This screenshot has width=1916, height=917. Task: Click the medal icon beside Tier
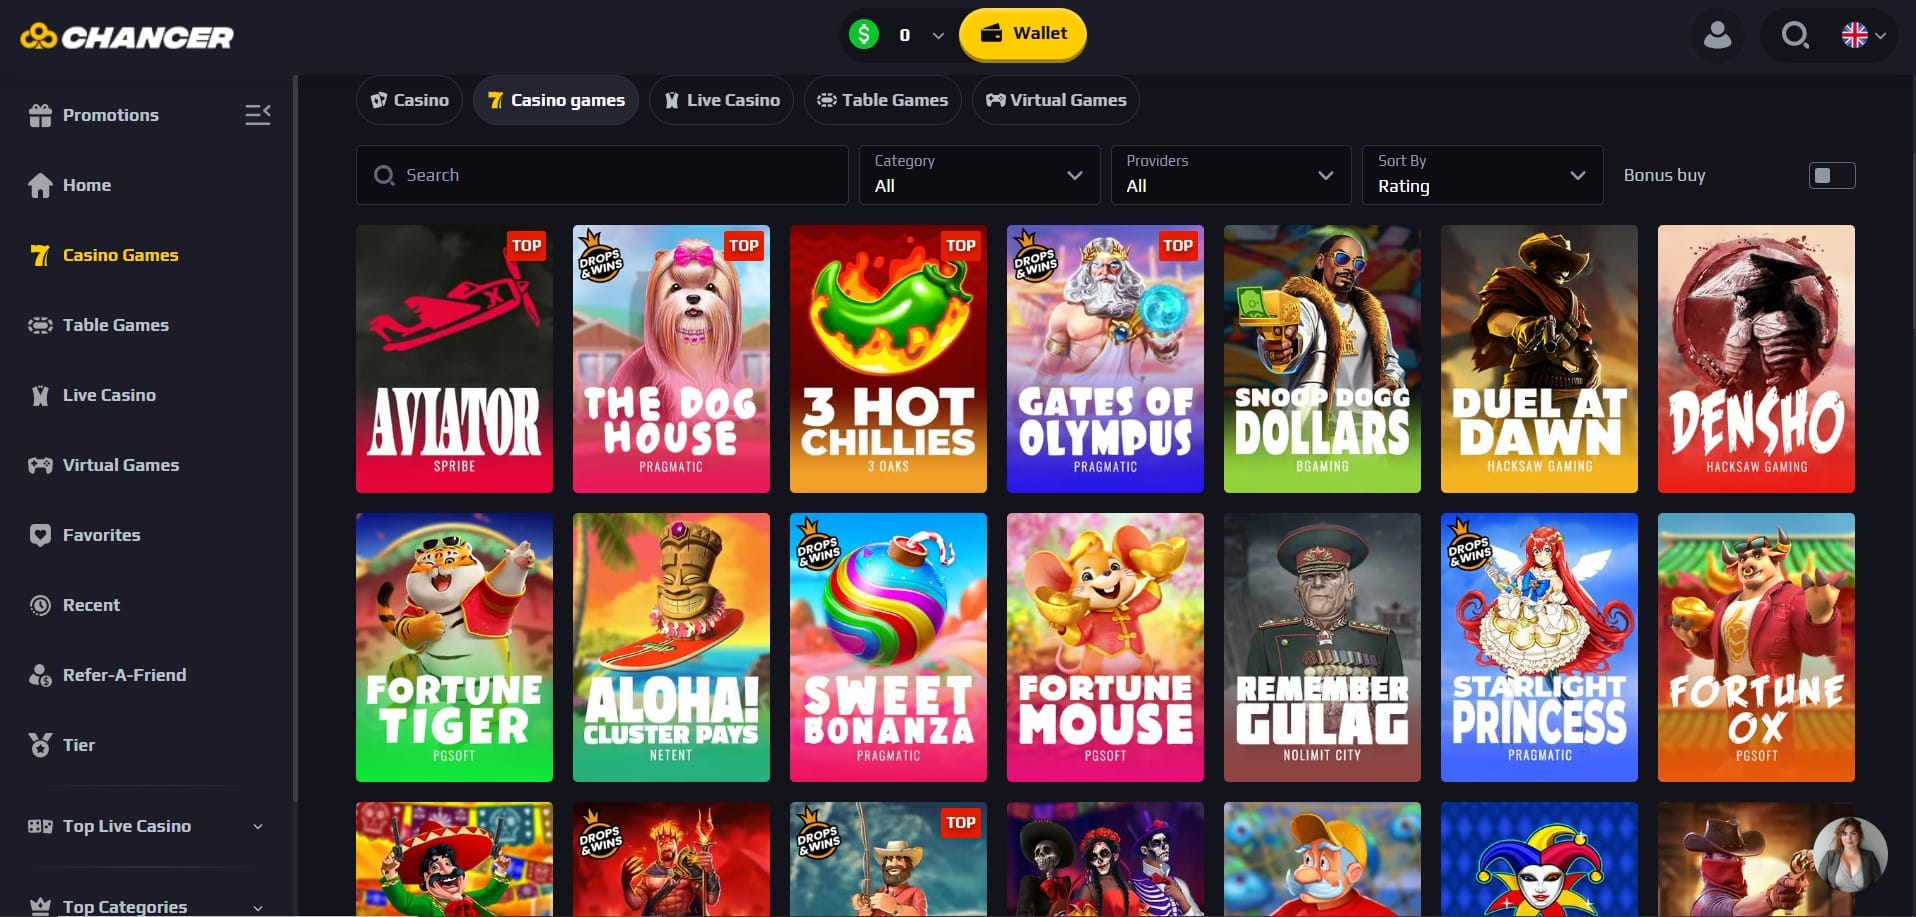(x=40, y=745)
